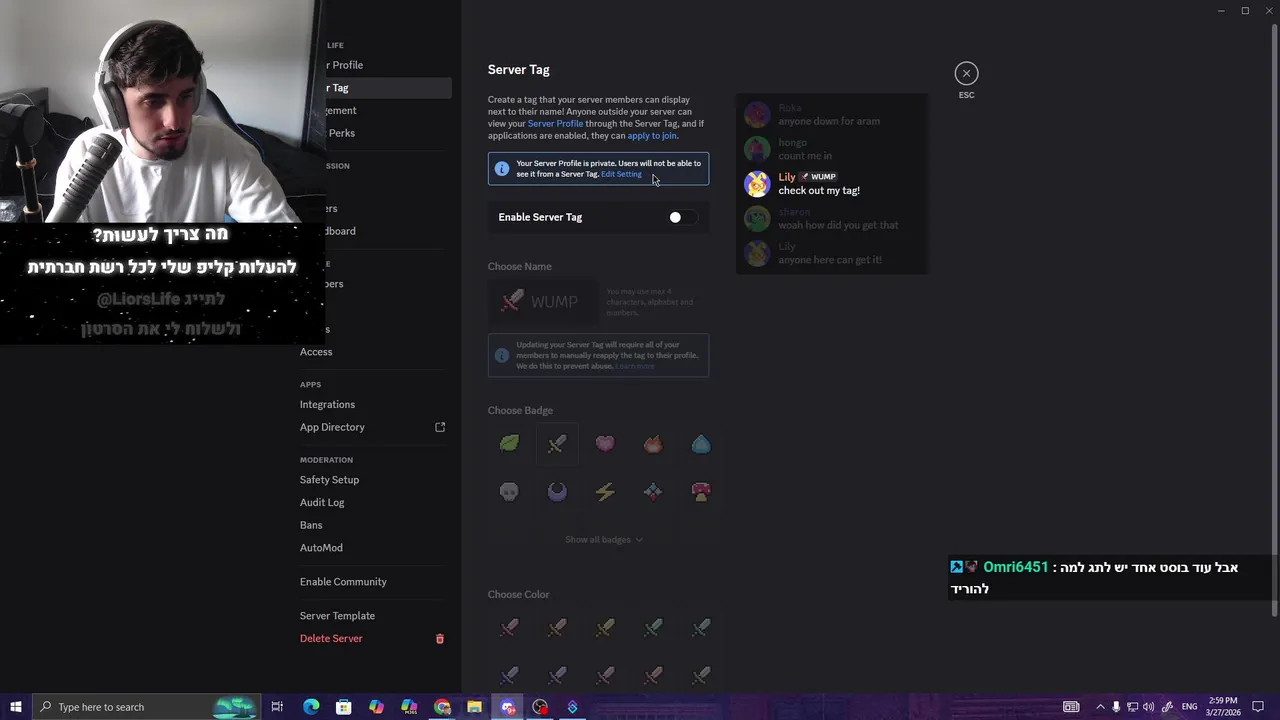The height and width of the screenshot is (720, 1280).
Task: Click the 'anyone down for aram' message
Action: point(829,122)
